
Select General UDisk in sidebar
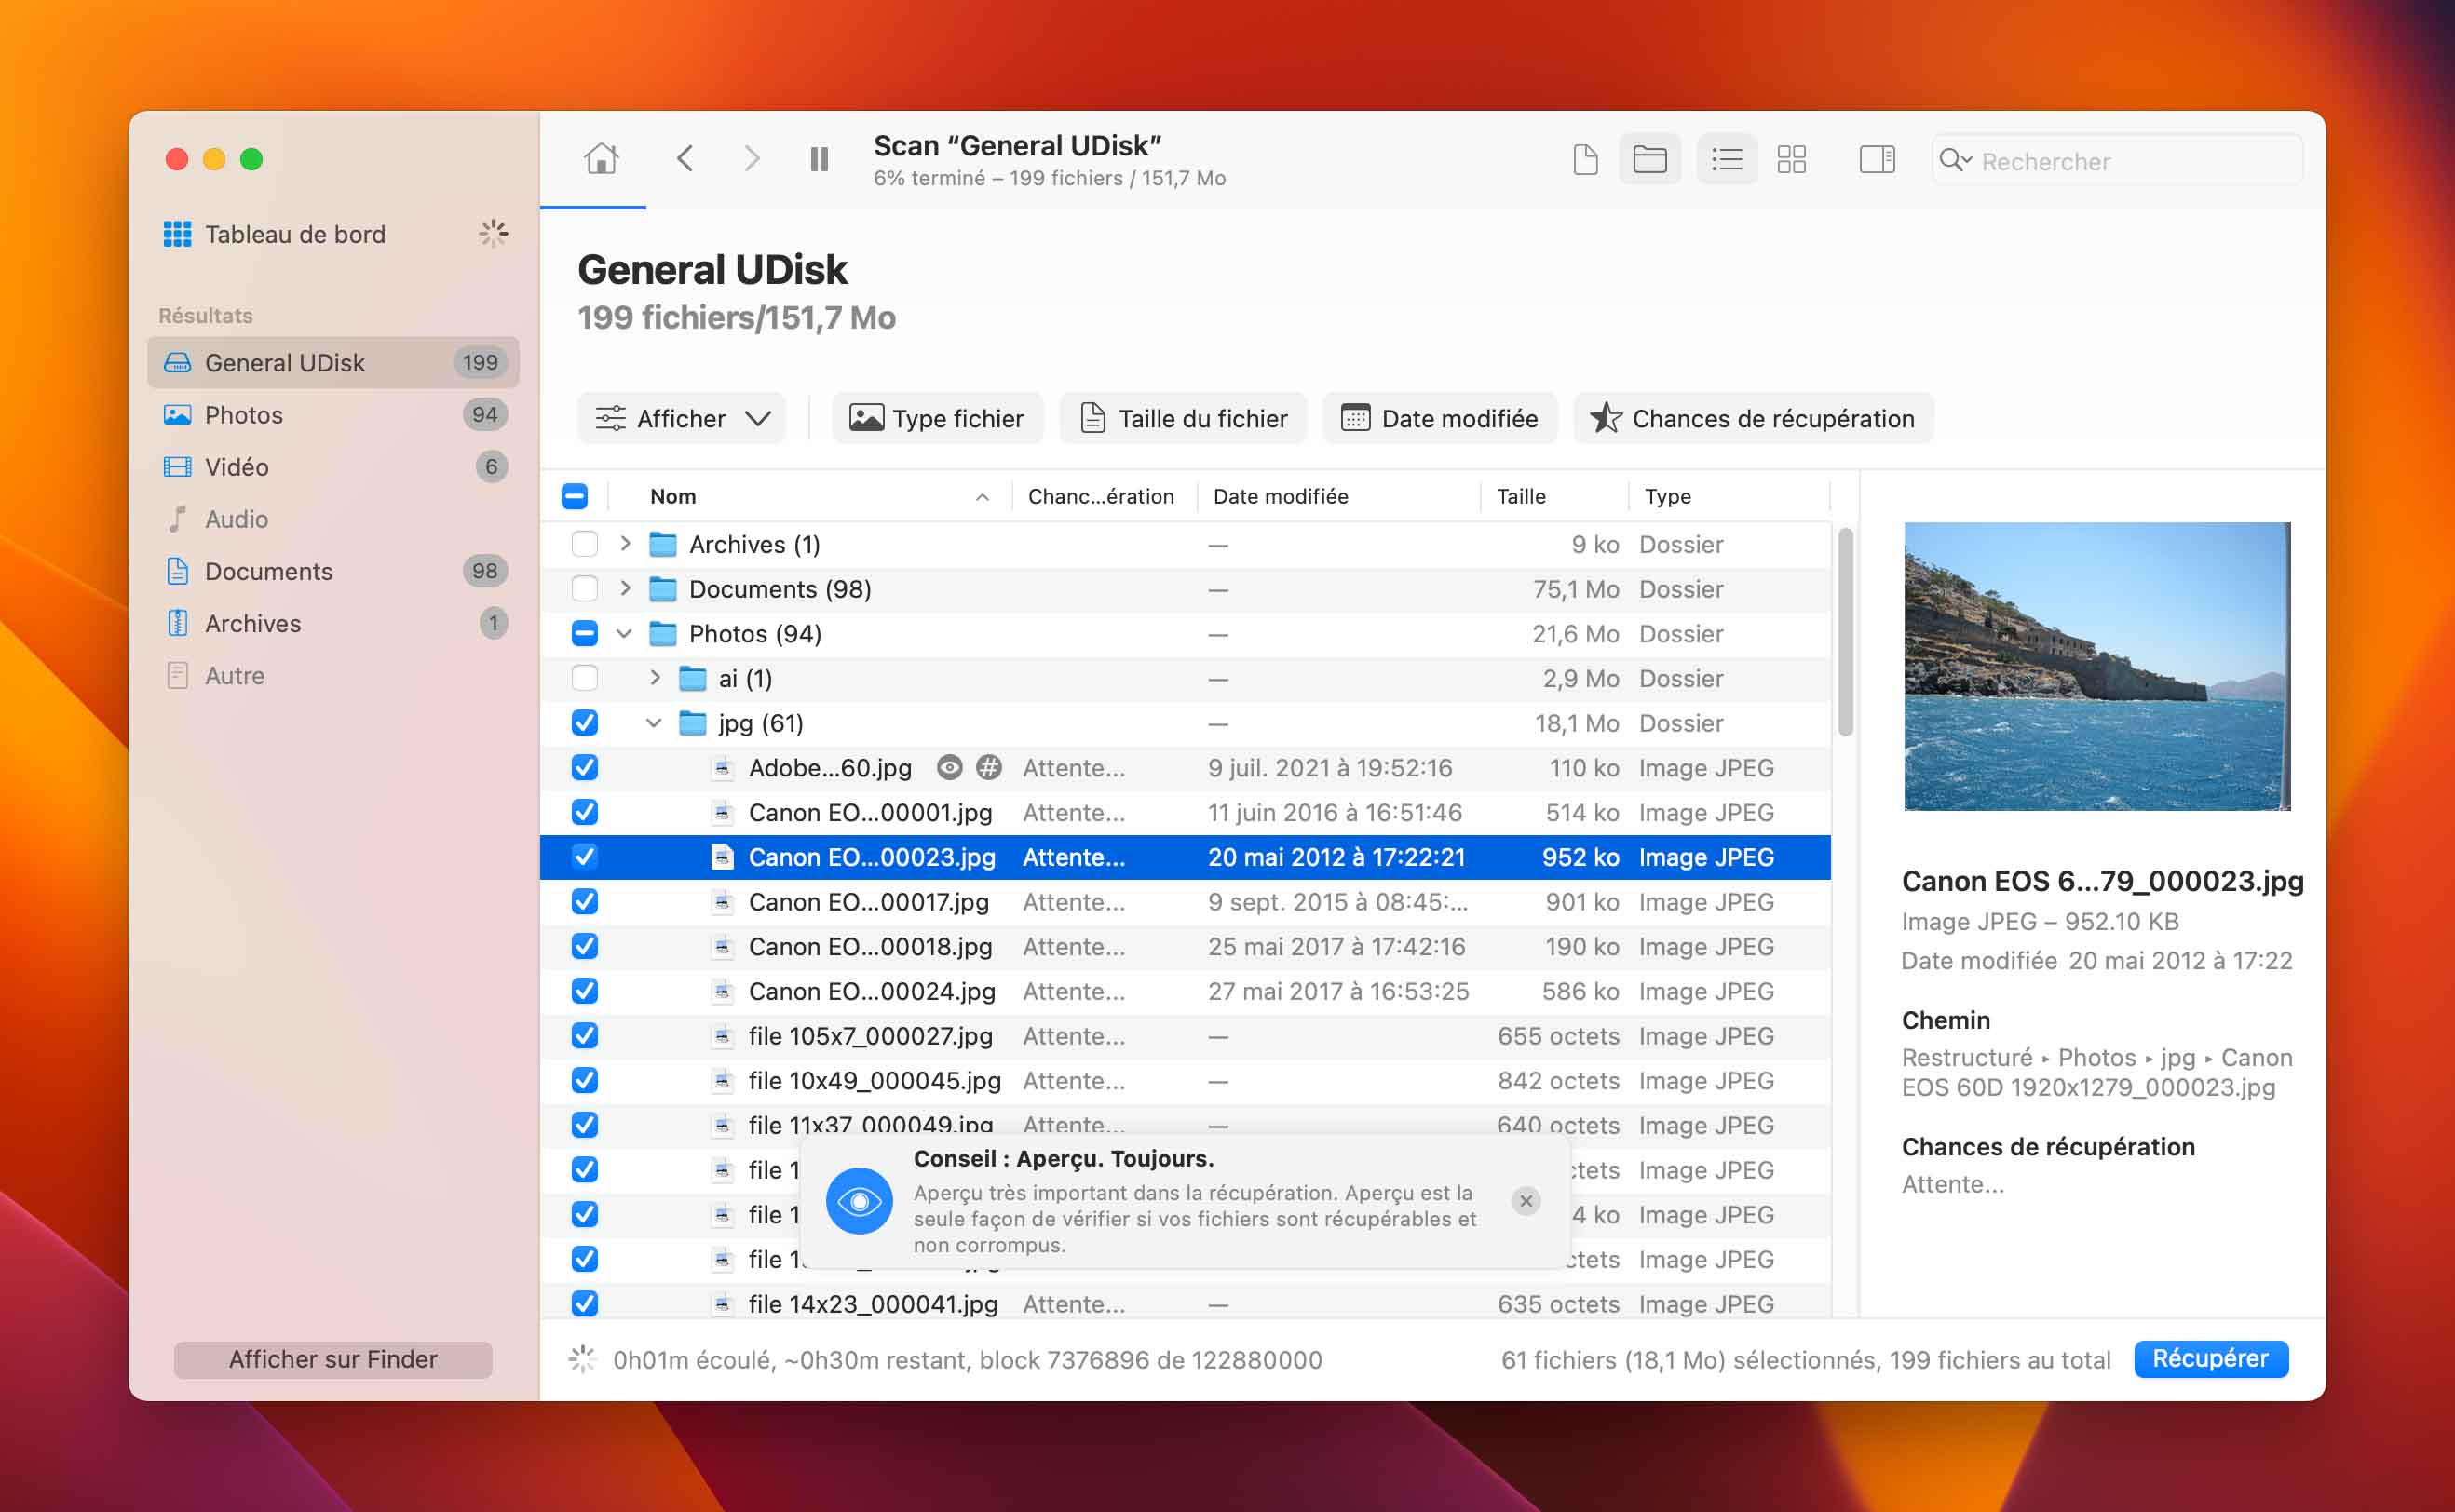pyautogui.click(x=333, y=362)
